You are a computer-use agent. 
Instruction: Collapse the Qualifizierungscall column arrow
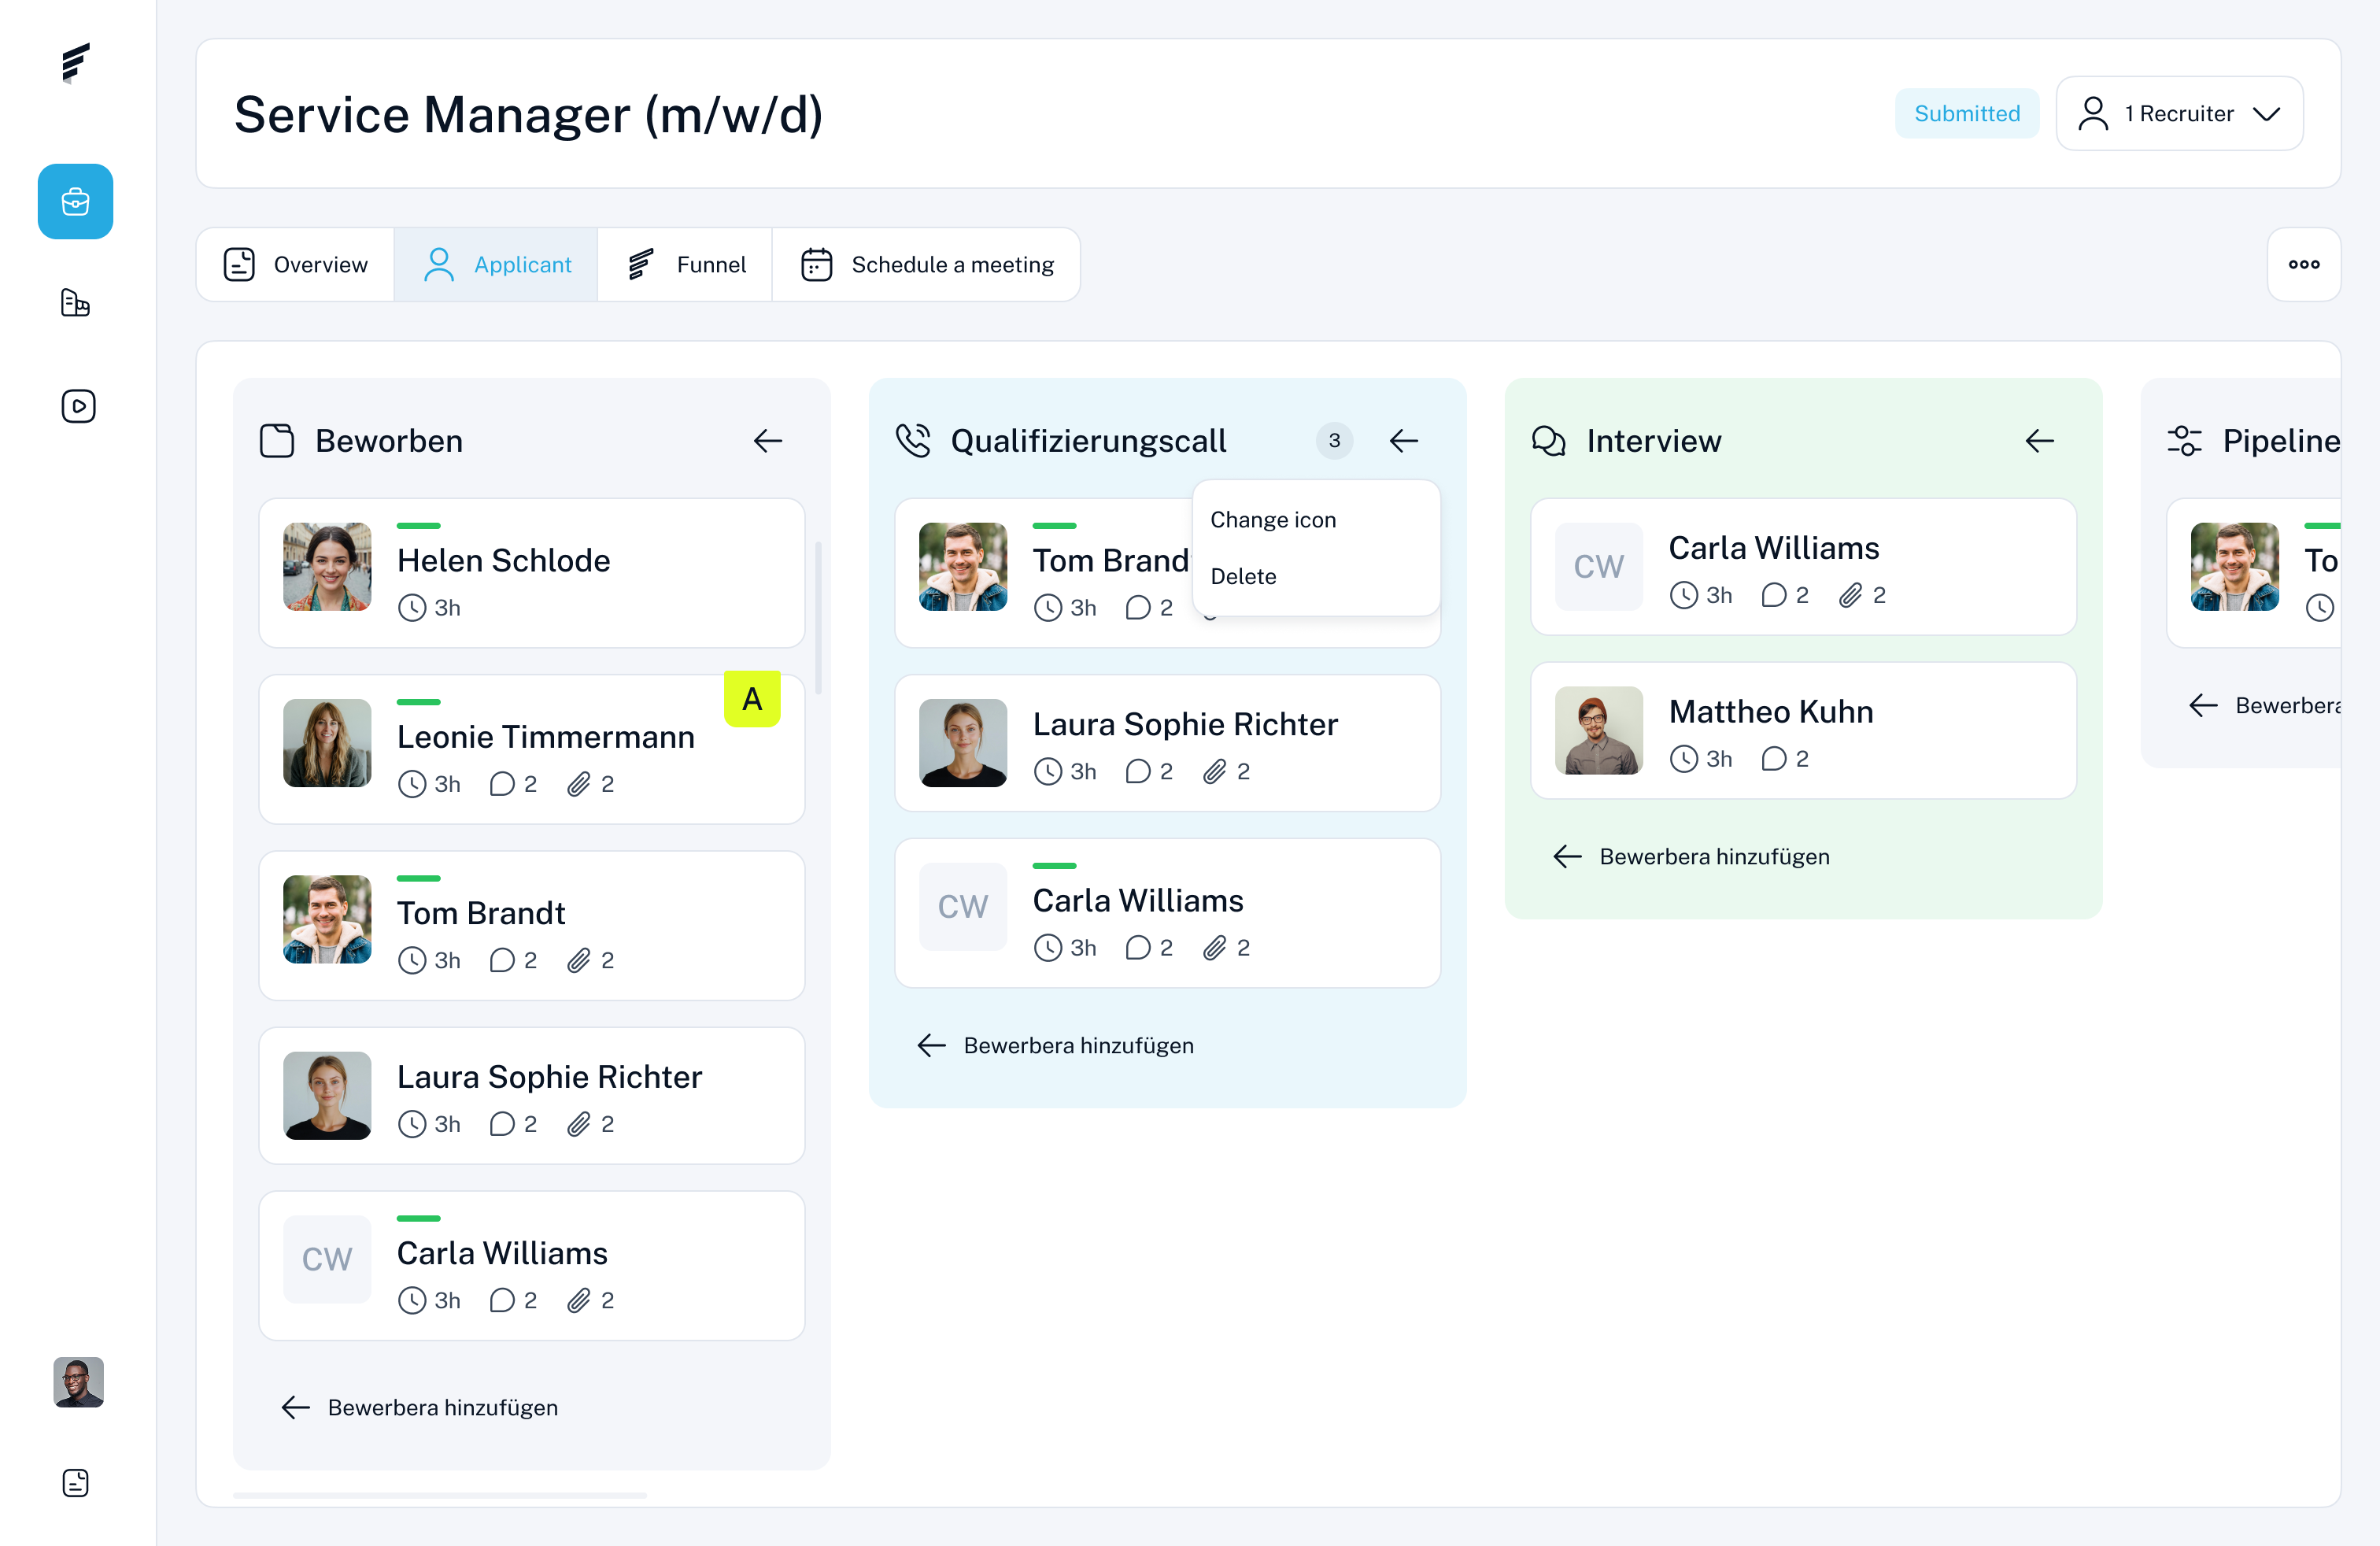(1404, 441)
